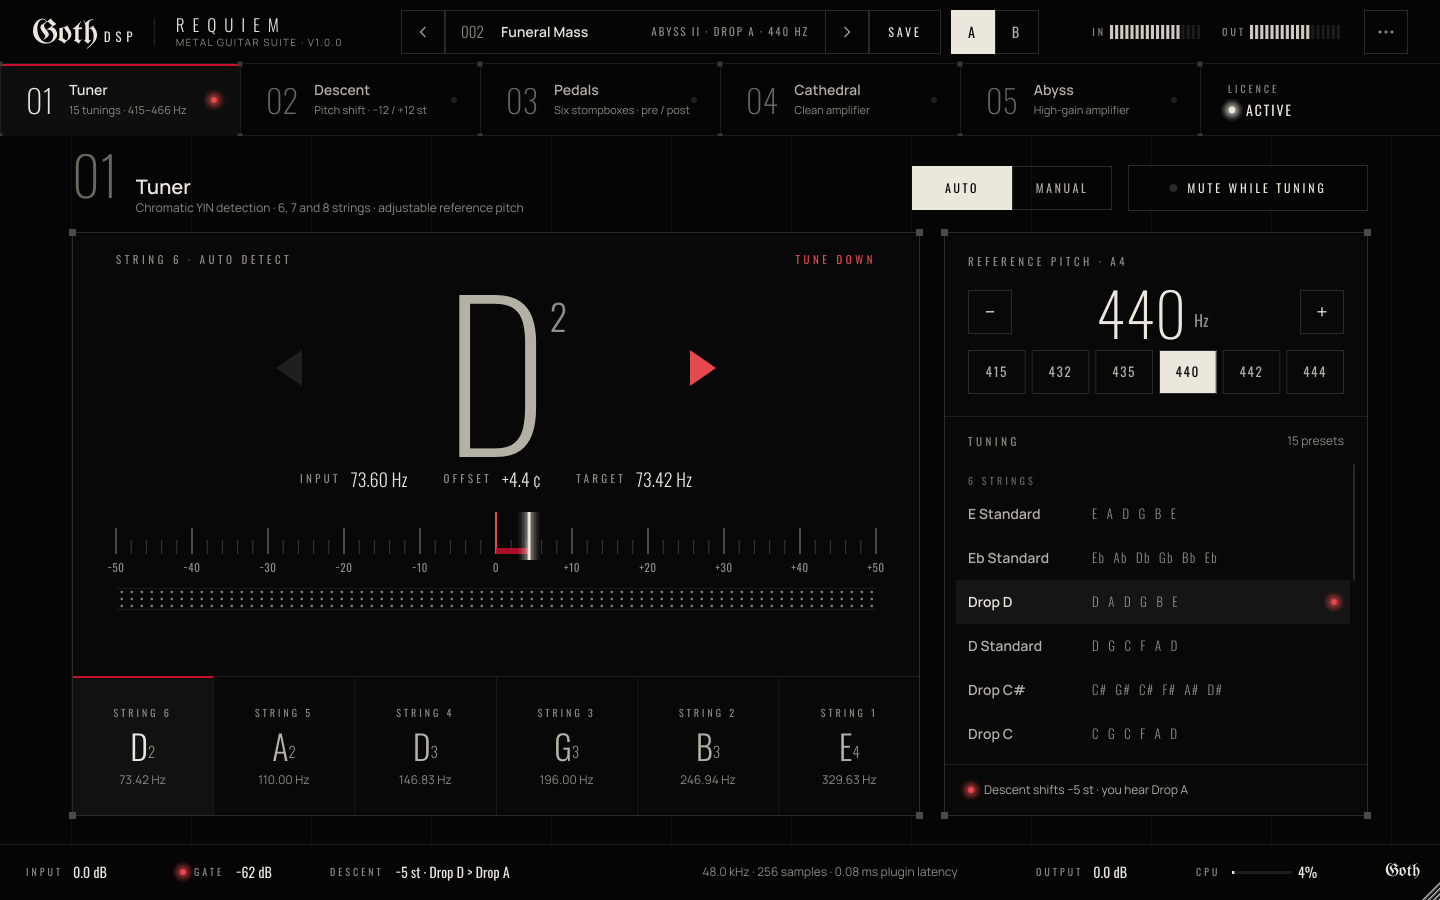The width and height of the screenshot is (1440, 900).
Task: Select A comparison slot
Action: [972, 32]
